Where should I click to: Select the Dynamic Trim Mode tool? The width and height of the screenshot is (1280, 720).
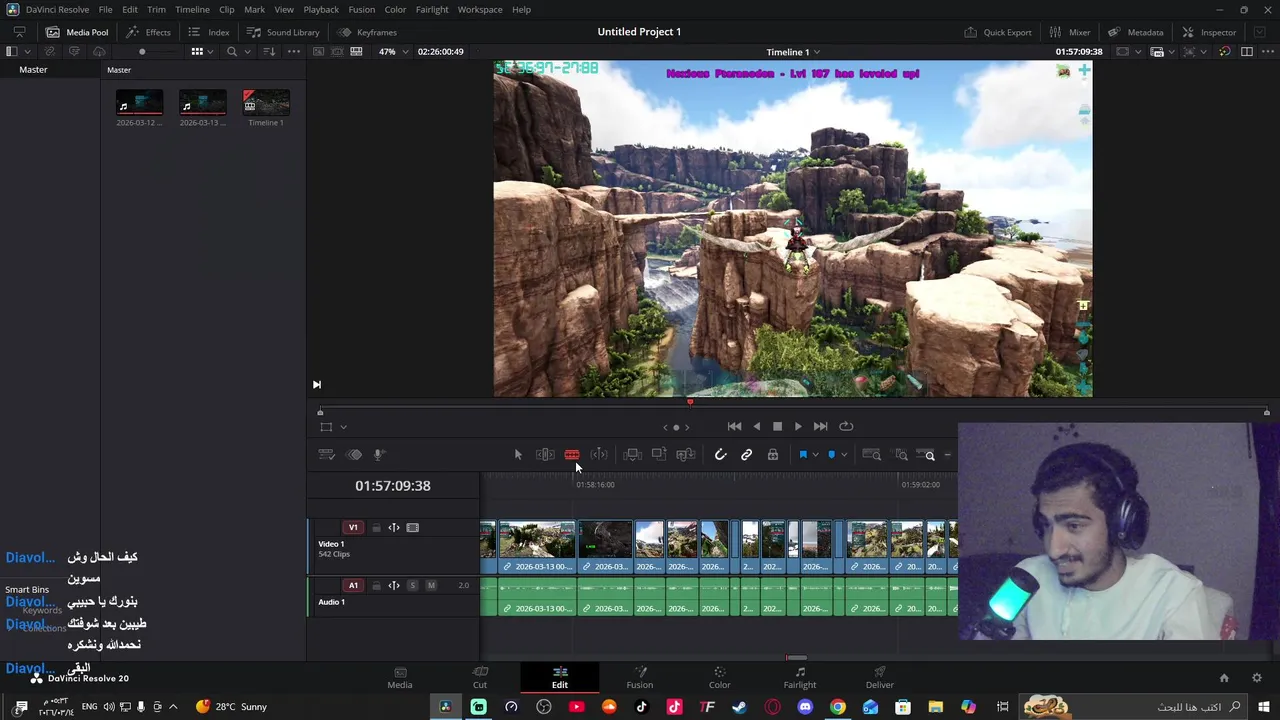599,455
